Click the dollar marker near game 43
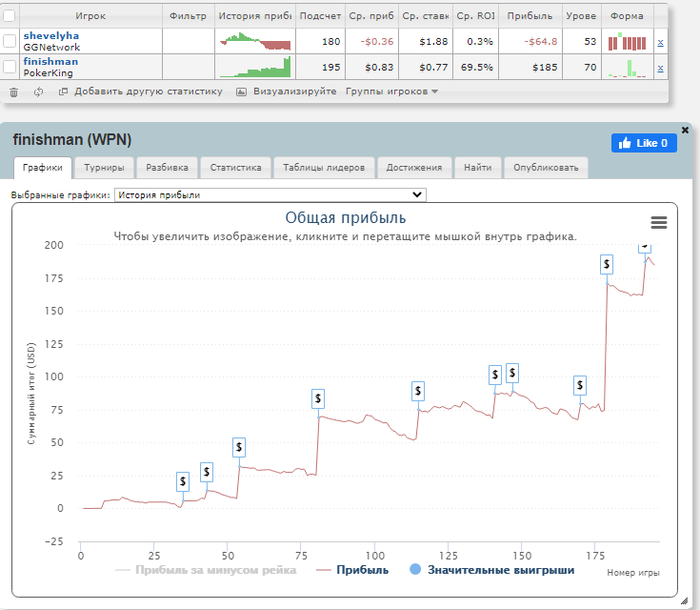 click(x=206, y=472)
